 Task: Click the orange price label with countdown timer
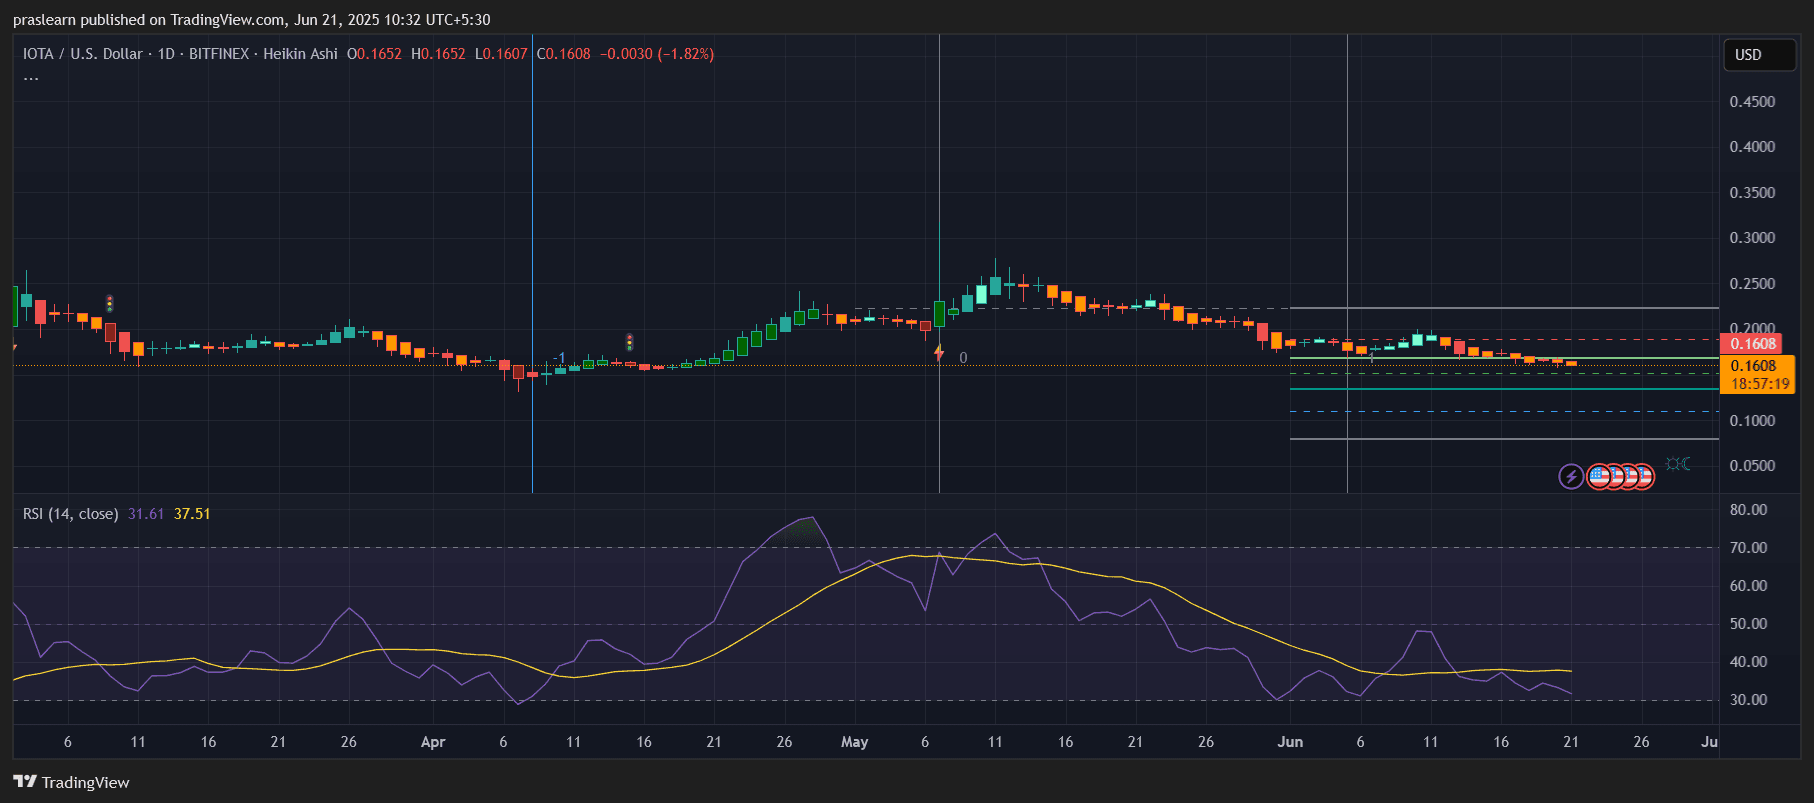(1758, 375)
